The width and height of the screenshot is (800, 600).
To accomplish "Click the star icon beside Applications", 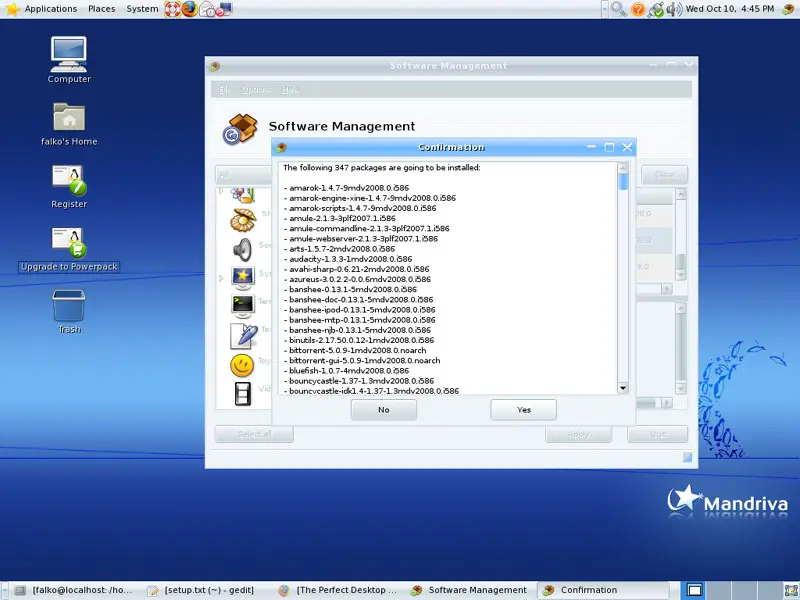I will pyautogui.click(x=12, y=9).
